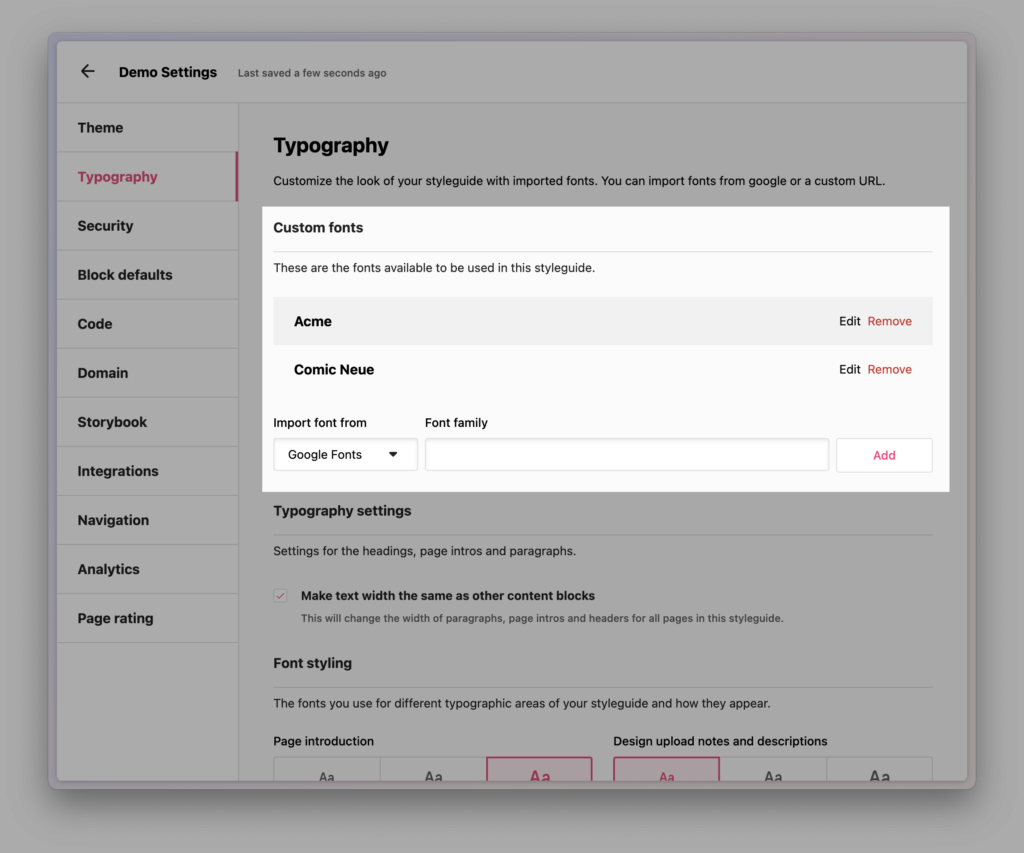Remove the Acme font
This screenshot has width=1024, height=853.
[889, 321]
